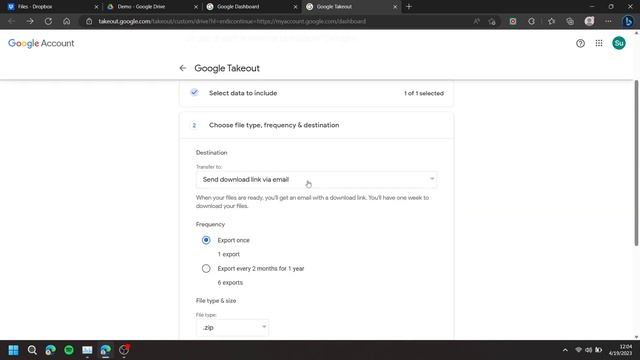Open the Google apps grid
Image resolution: width=640 pixels, height=360 pixels.
[x=599, y=43]
